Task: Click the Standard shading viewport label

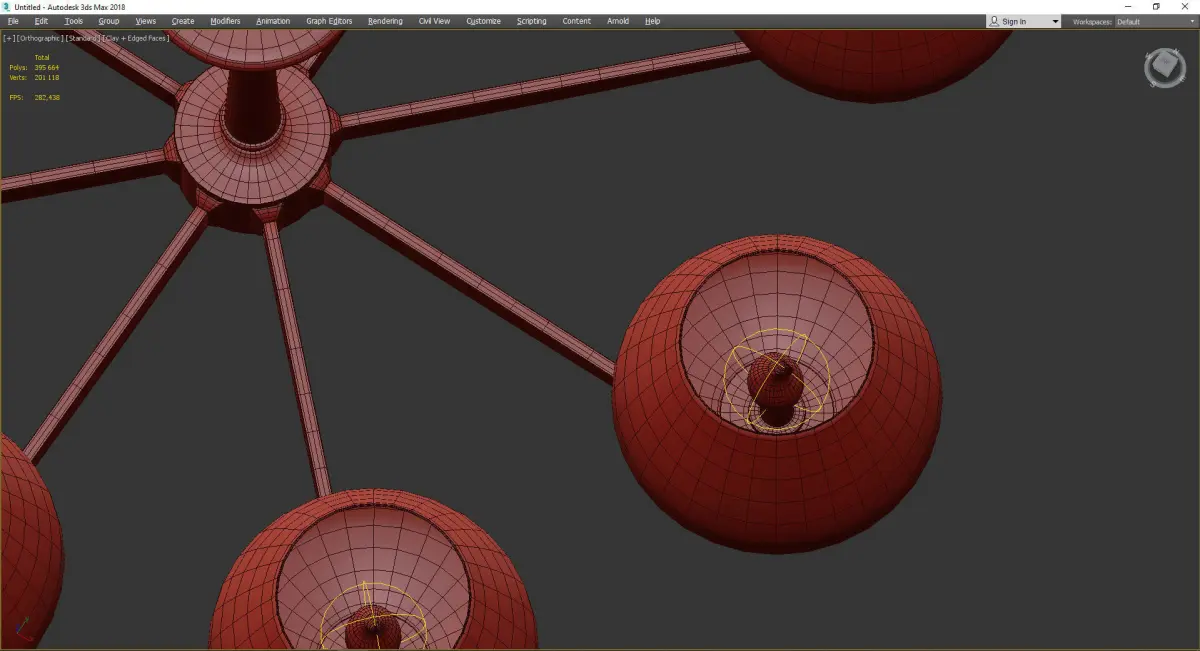Action: [x=83, y=38]
